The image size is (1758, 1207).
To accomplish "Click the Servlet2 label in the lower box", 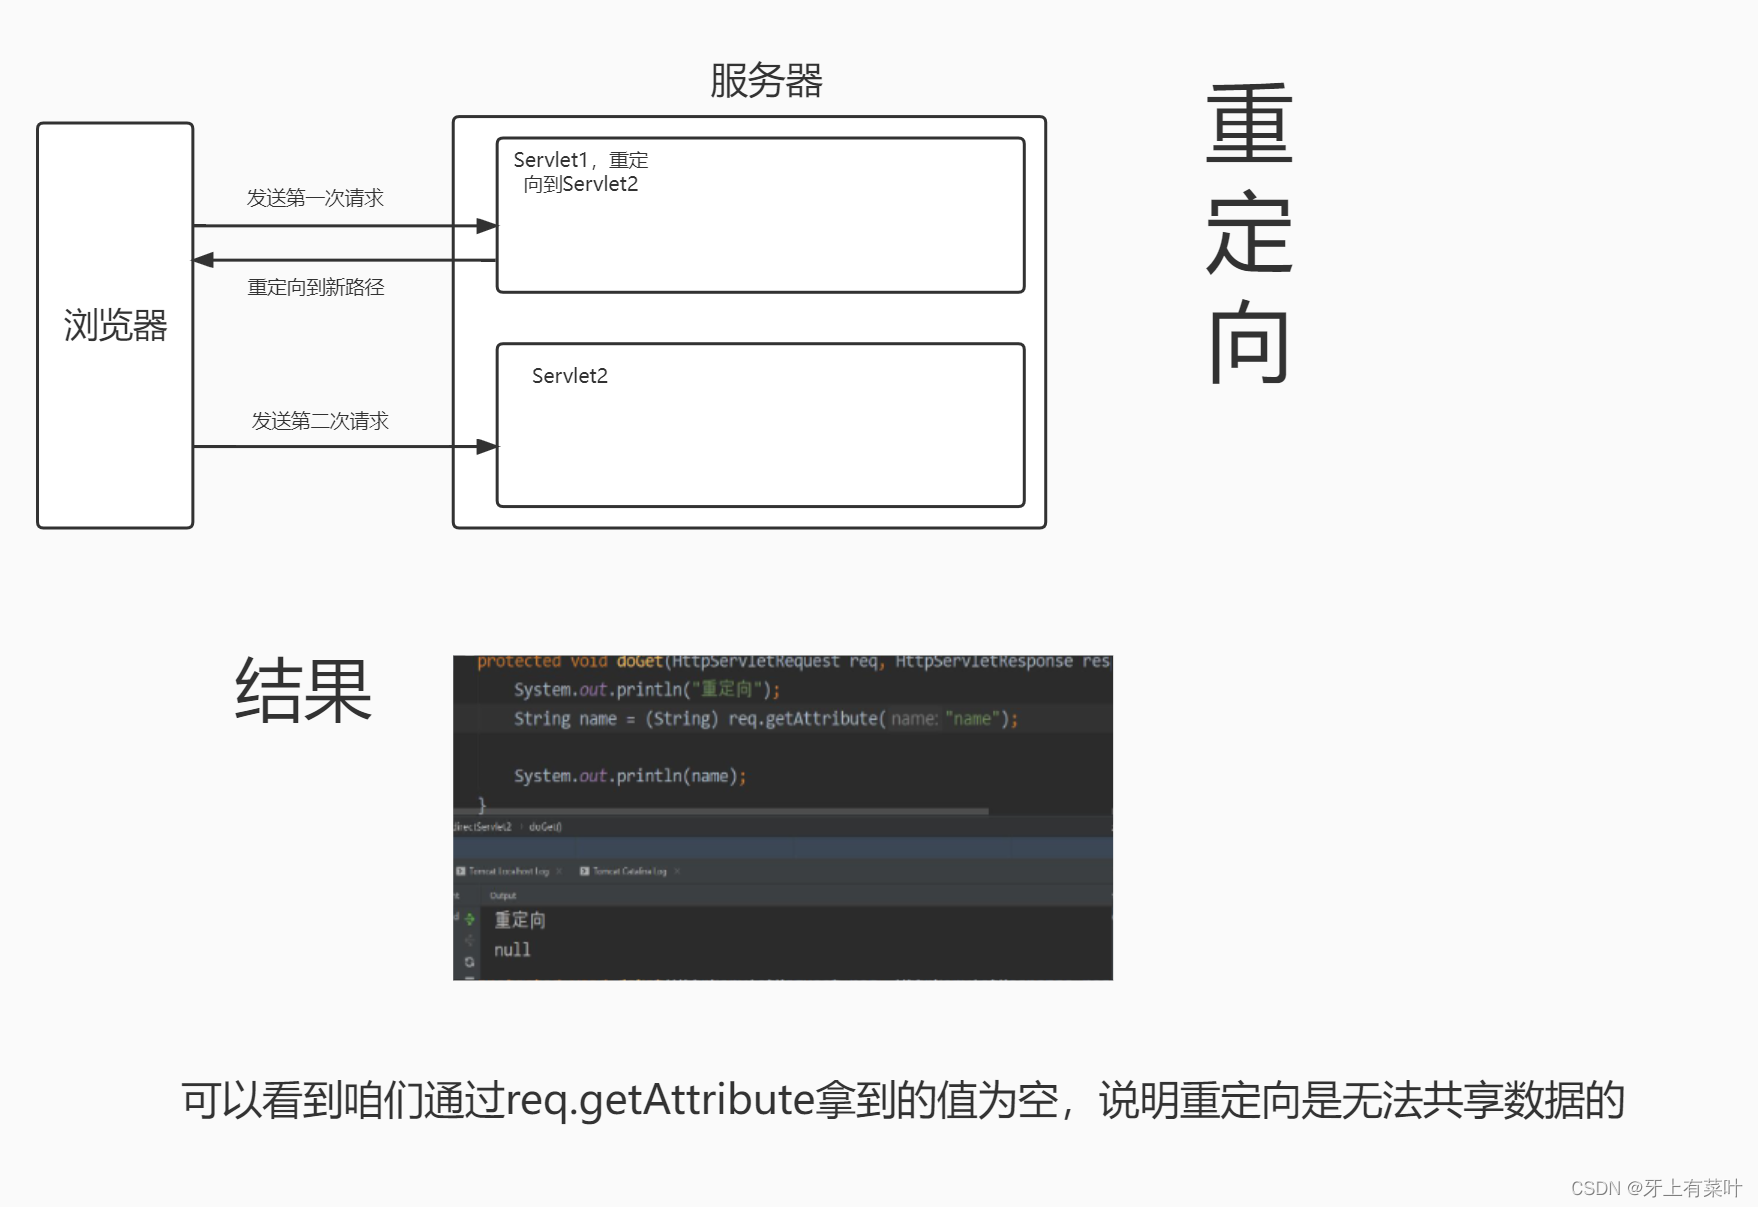I will point(570,376).
